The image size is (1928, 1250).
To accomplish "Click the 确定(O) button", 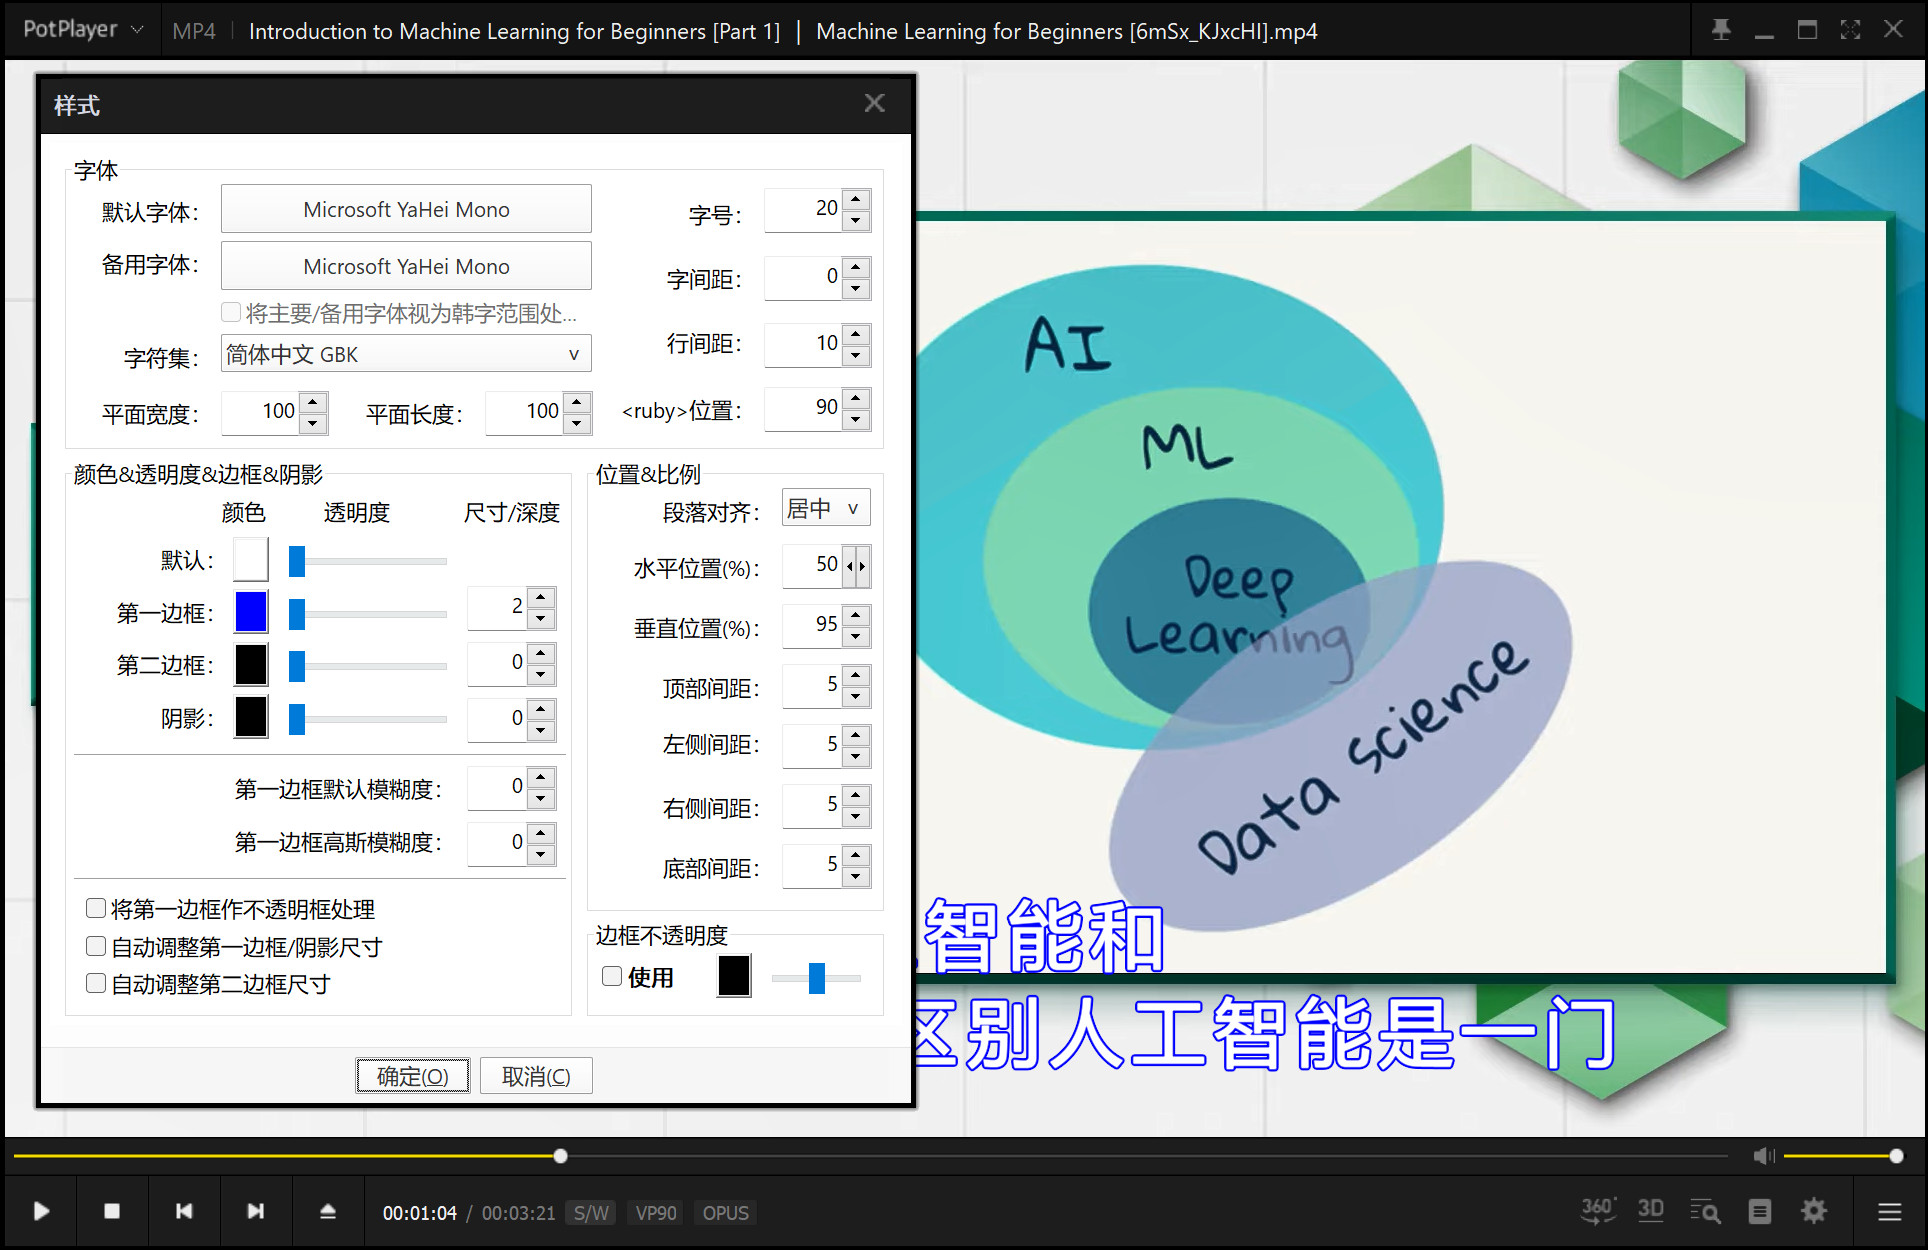I will click(412, 1076).
